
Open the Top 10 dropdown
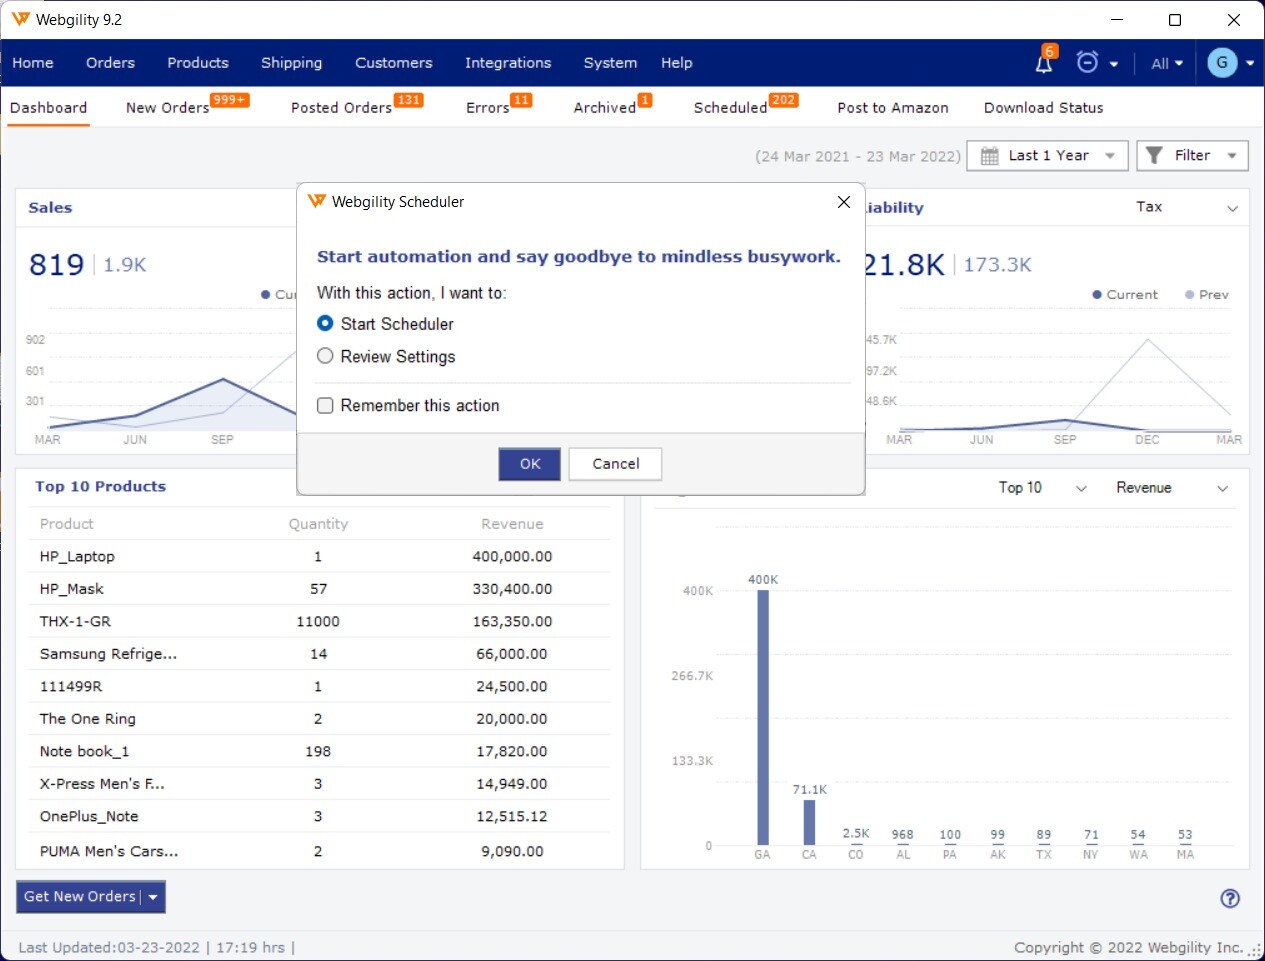[1041, 487]
